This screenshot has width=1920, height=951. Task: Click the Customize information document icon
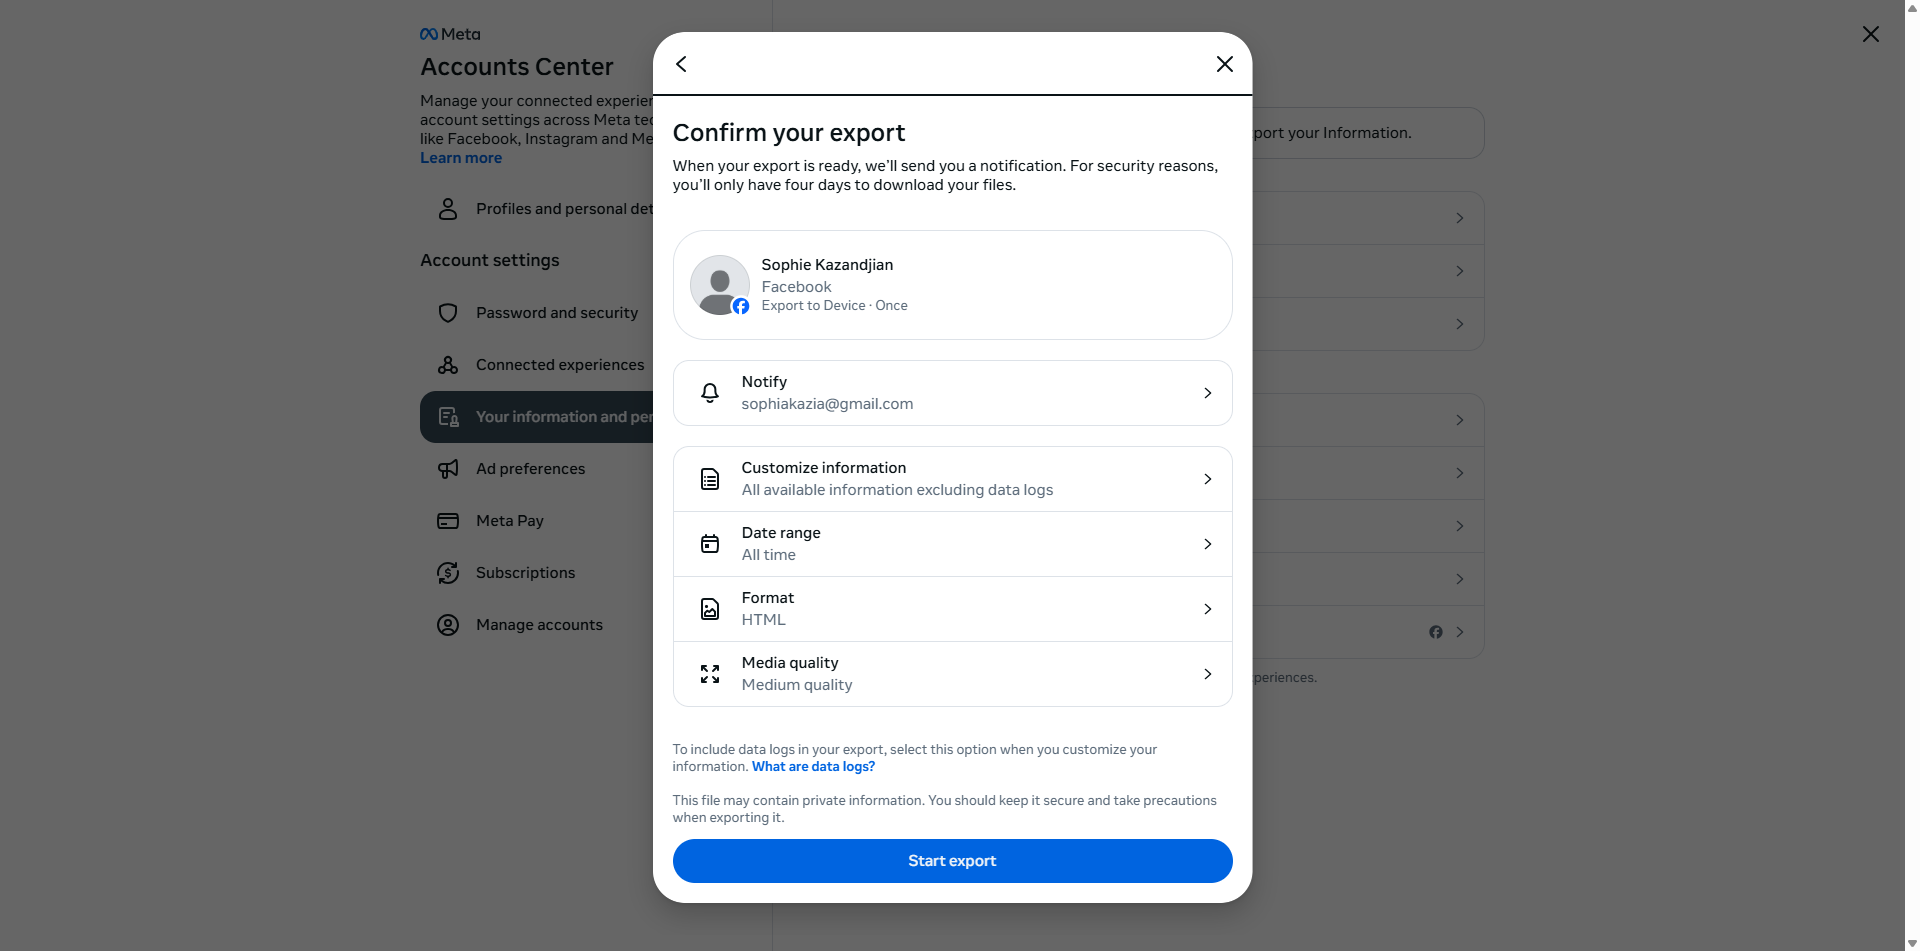pyautogui.click(x=710, y=479)
